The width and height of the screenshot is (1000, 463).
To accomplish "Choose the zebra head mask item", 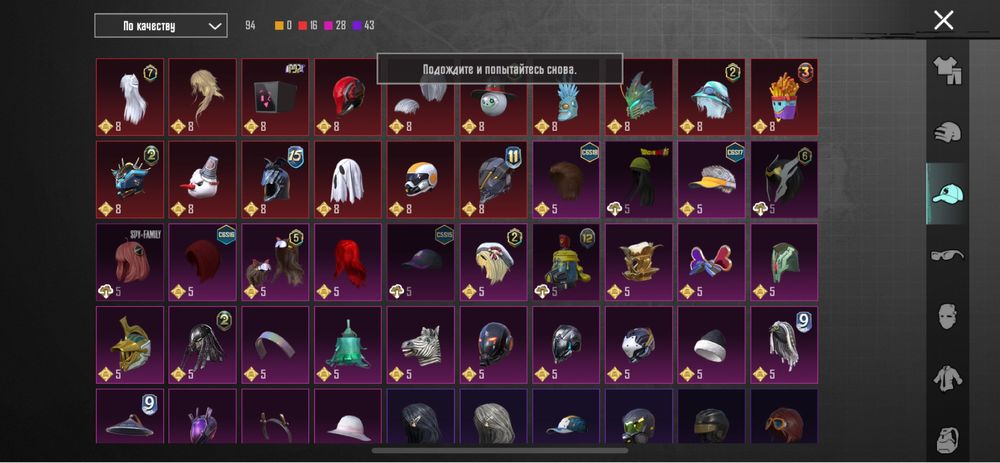I will click(x=420, y=345).
